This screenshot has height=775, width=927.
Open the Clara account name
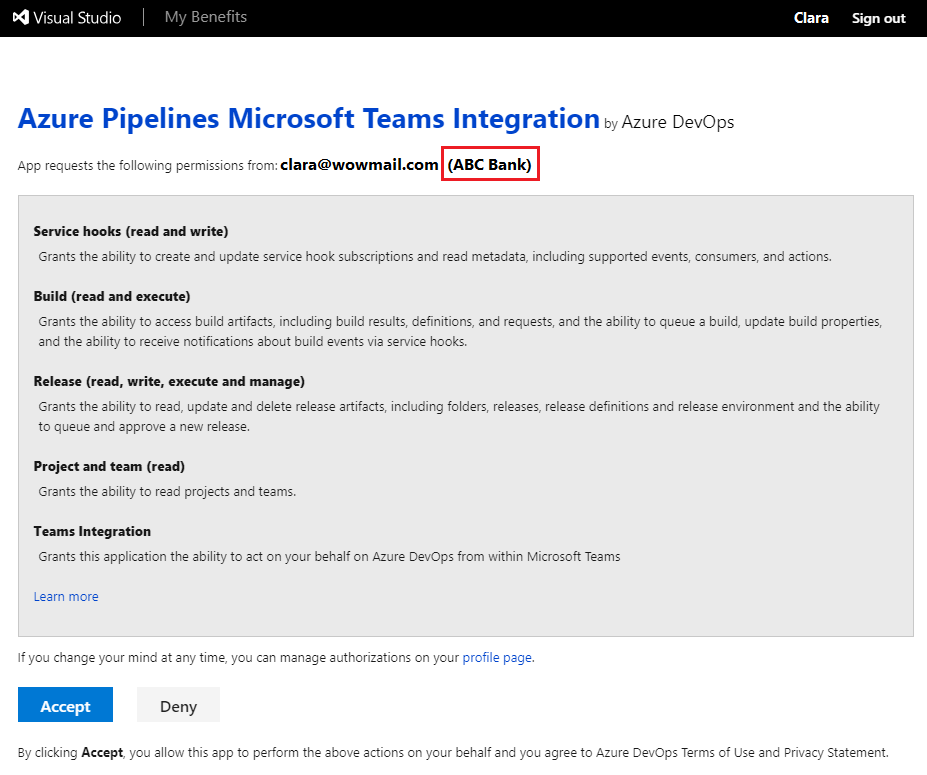pyautogui.click(x=811, y=18)
